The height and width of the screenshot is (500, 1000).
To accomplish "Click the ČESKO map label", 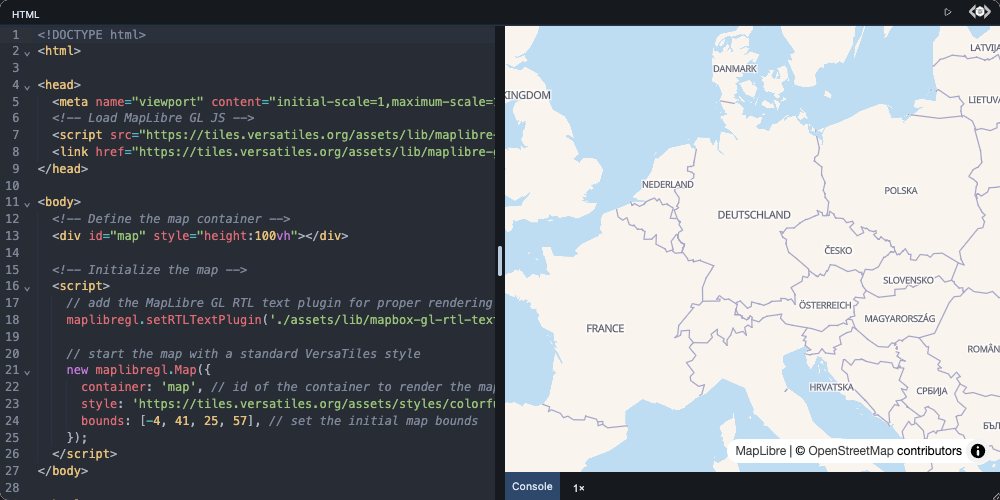I will tap(838, 251).
